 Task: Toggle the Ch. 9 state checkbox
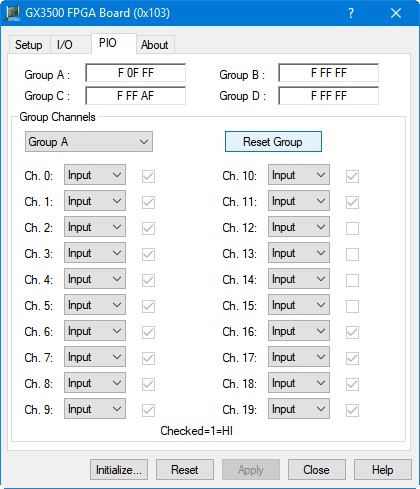pos(148,410)
